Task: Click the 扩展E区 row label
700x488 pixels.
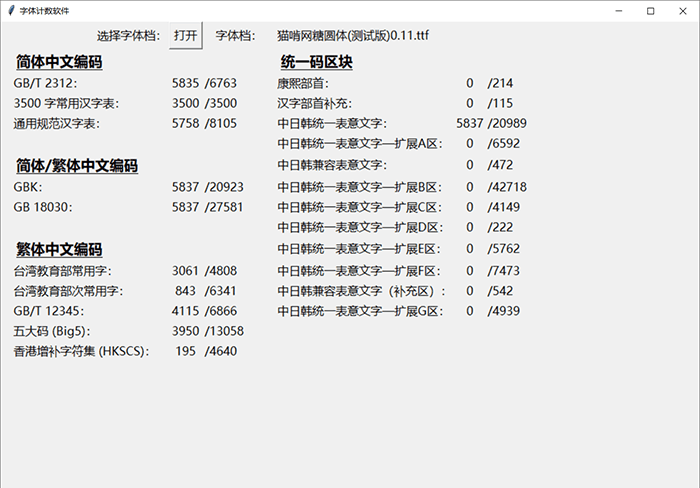Action: [359, 249]
